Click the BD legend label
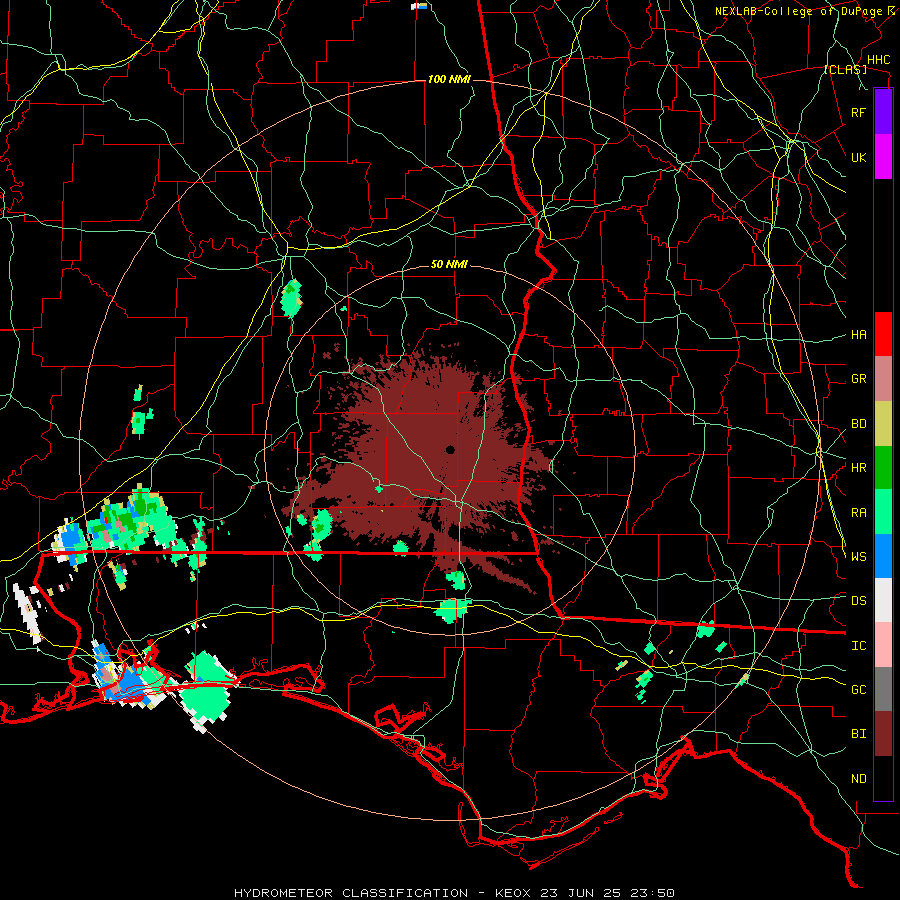Viewport: 900px width, 900px height. pos(858,424)
